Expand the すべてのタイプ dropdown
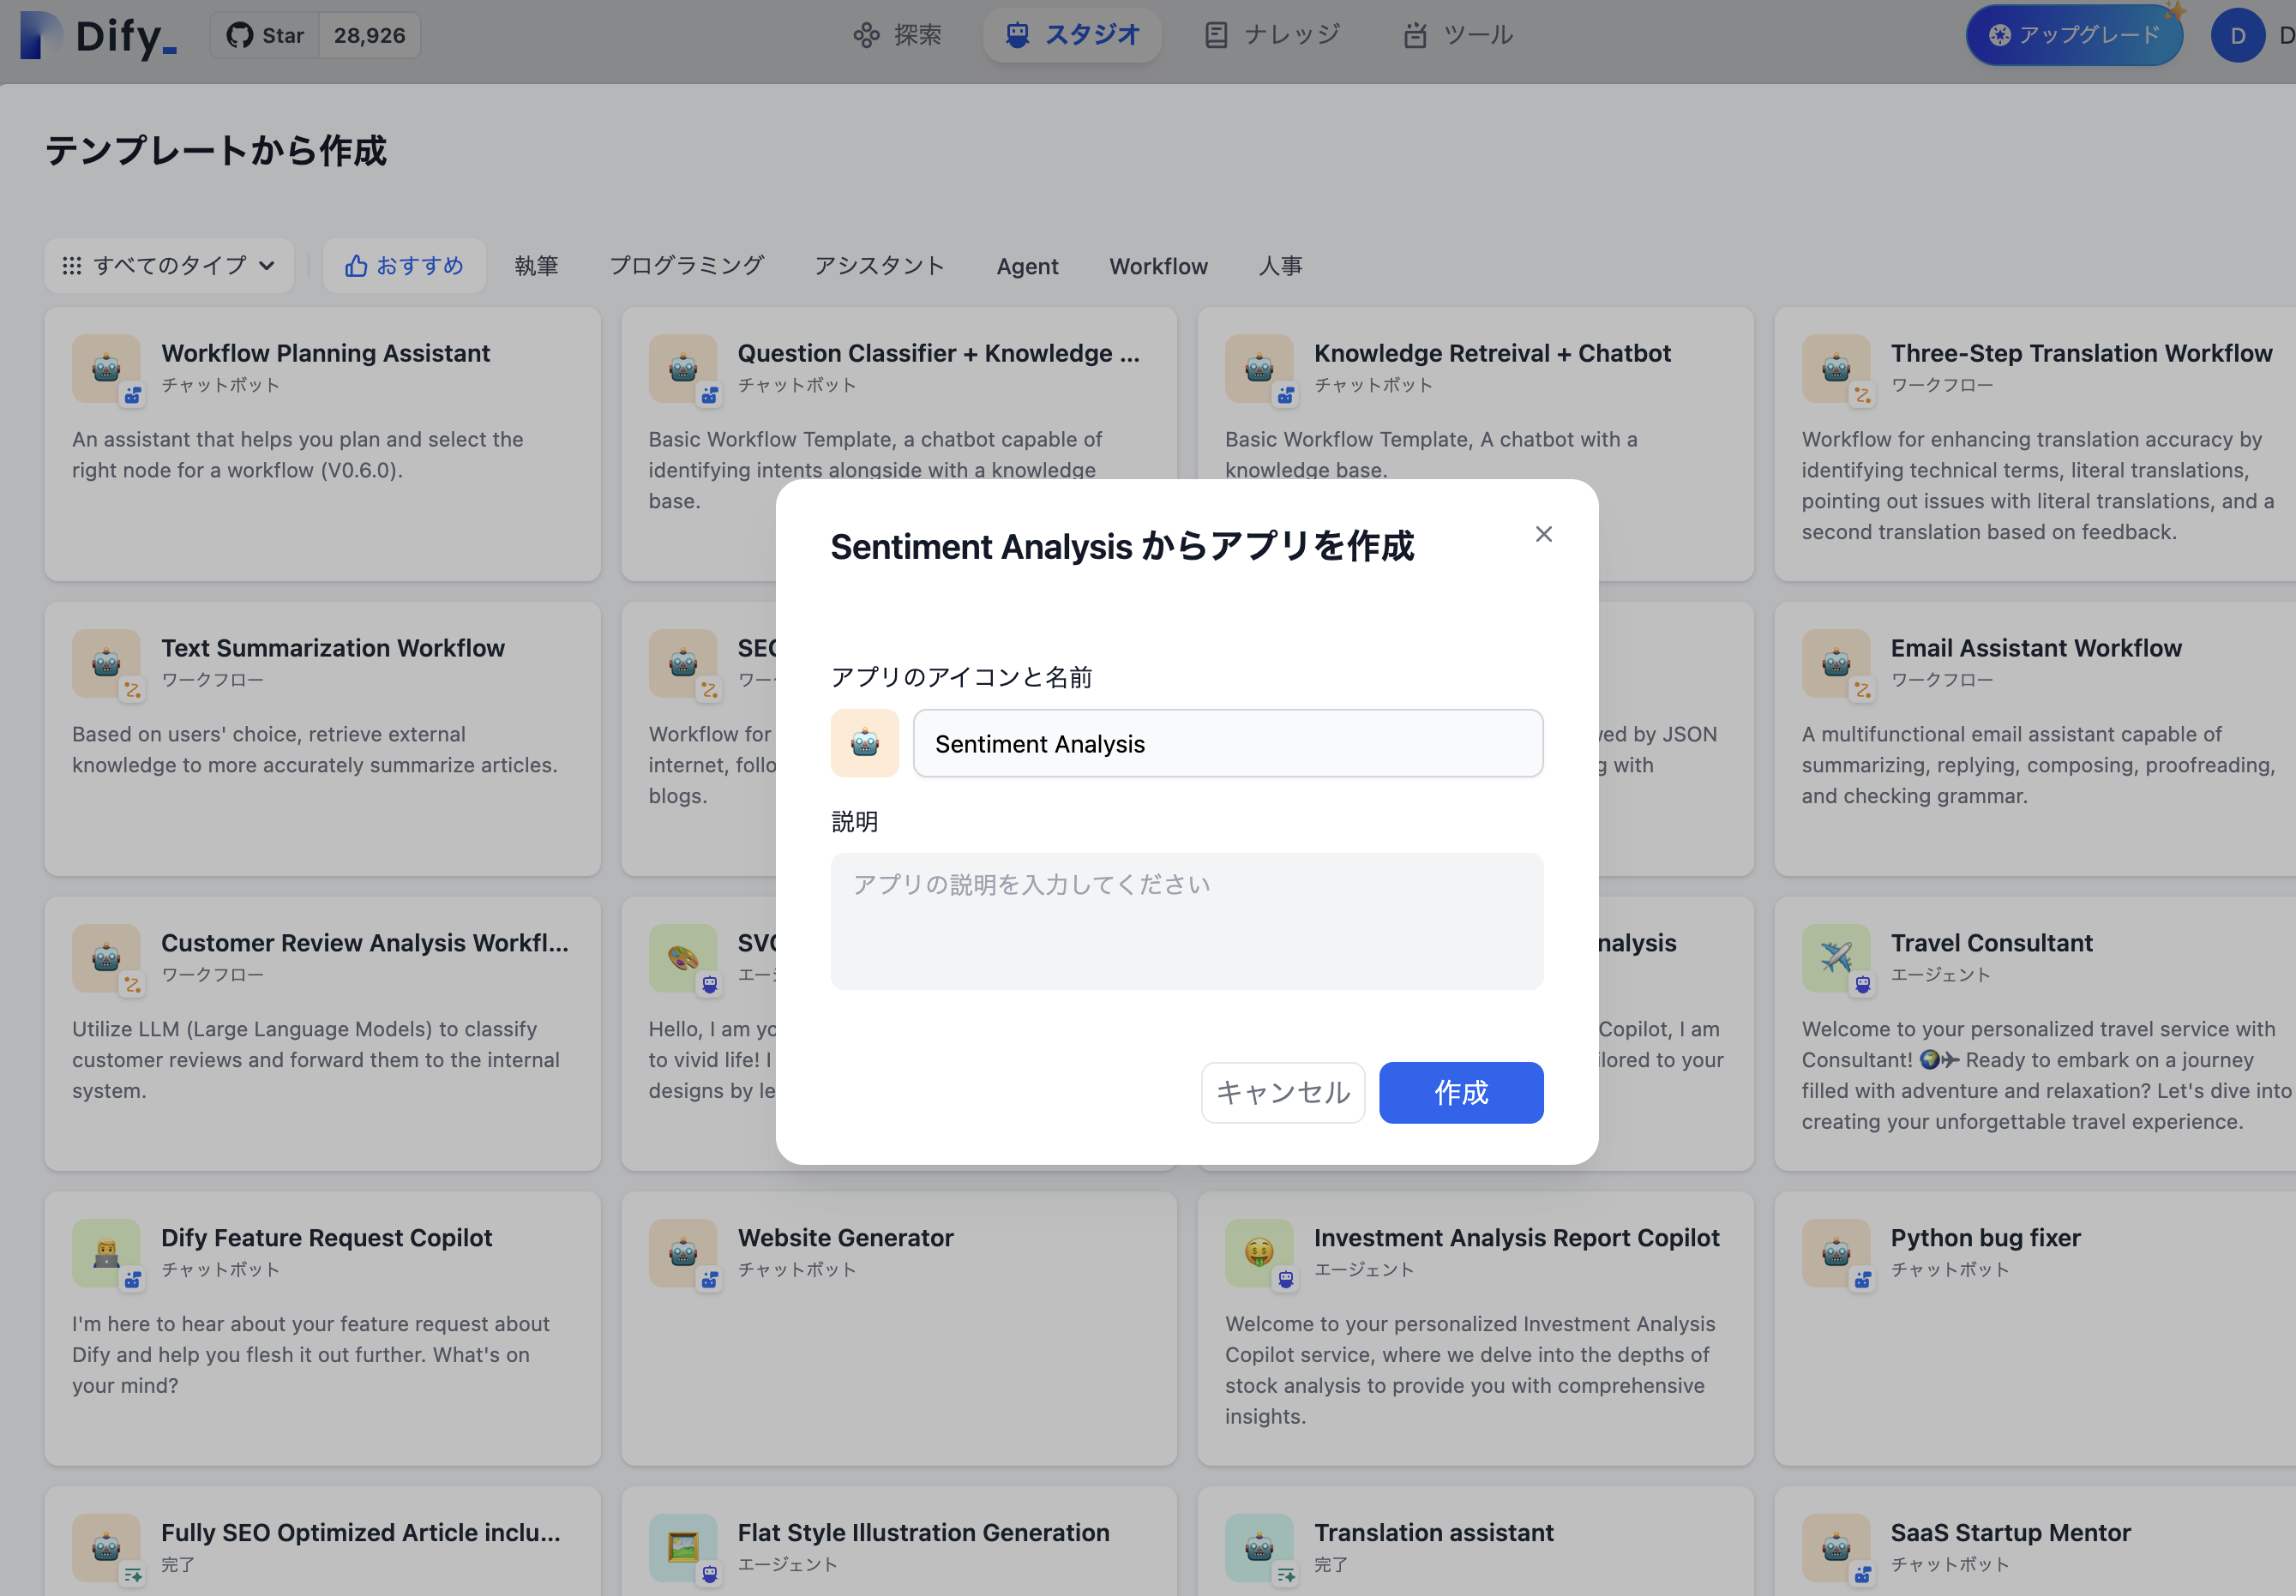Viewport: 2296px width, 1596px height. point(169,266)
